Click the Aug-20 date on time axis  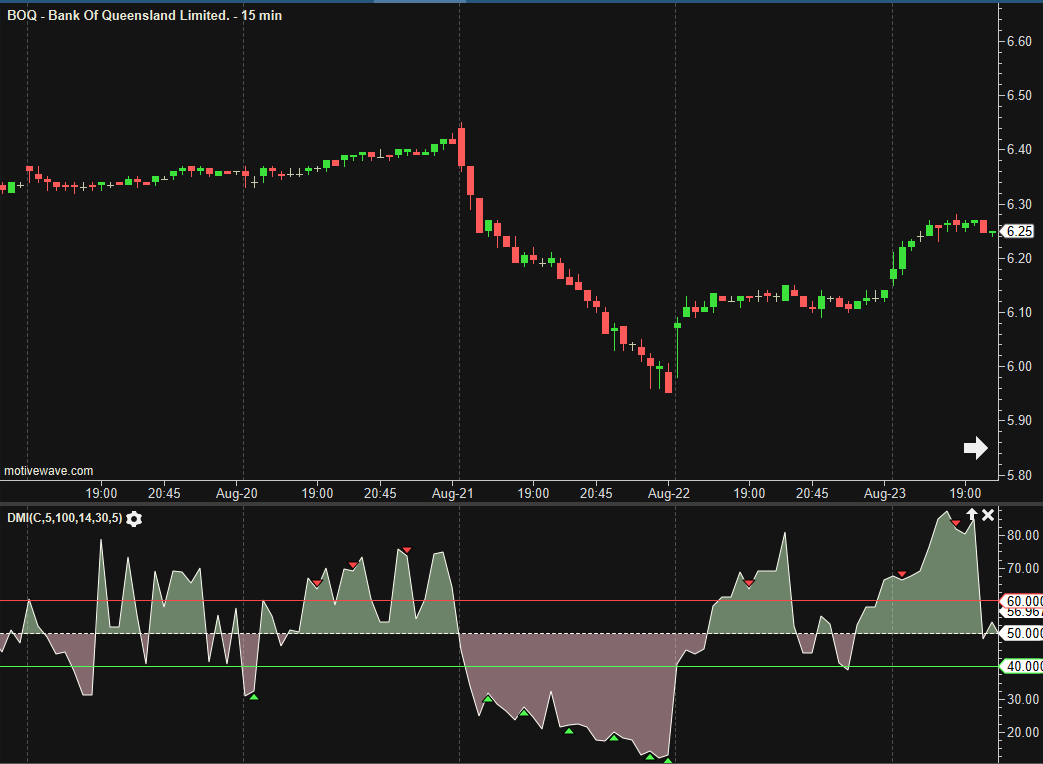click(237, 493)
